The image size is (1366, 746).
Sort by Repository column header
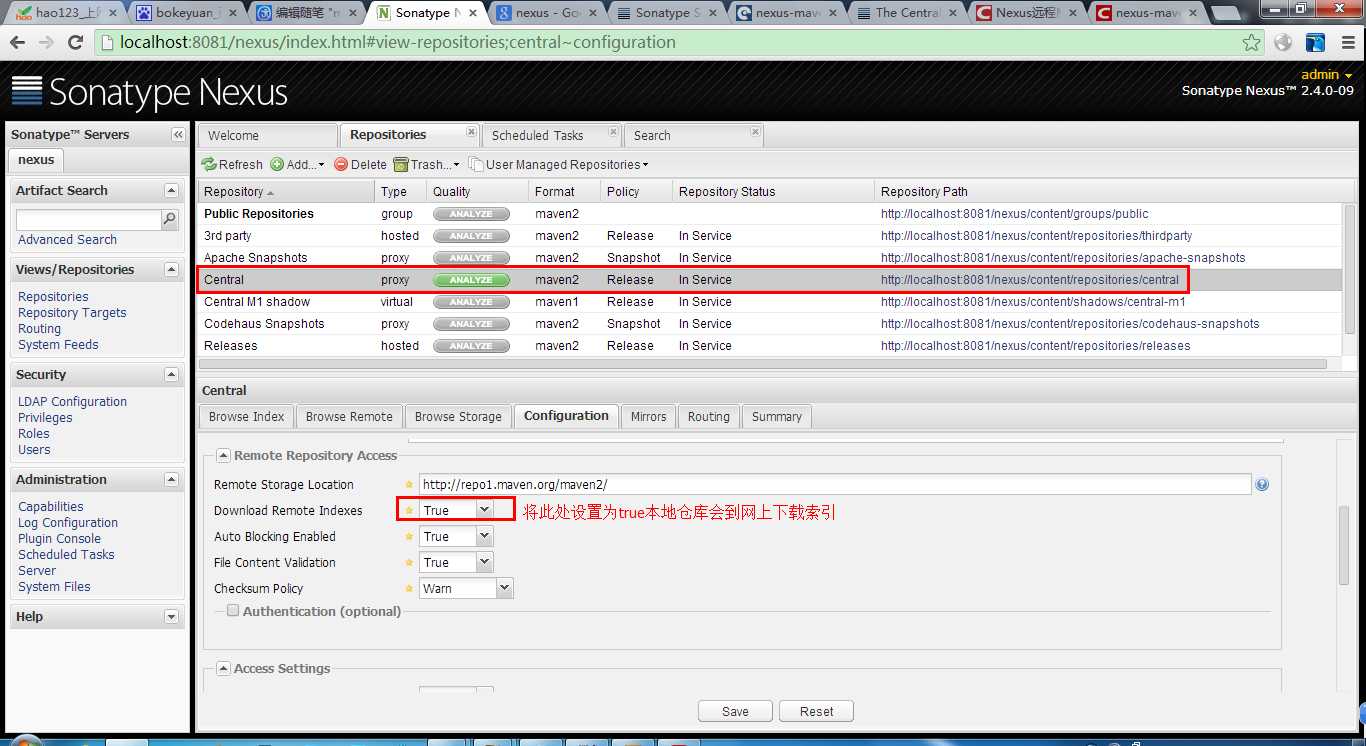coord(285,191)
